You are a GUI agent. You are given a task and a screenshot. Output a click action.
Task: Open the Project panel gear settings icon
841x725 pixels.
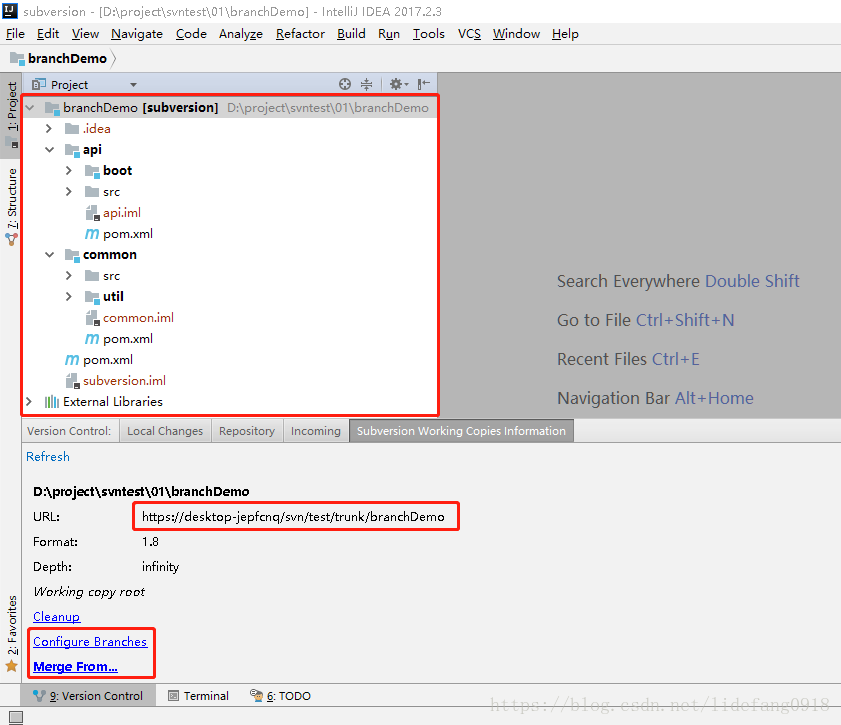399,84
